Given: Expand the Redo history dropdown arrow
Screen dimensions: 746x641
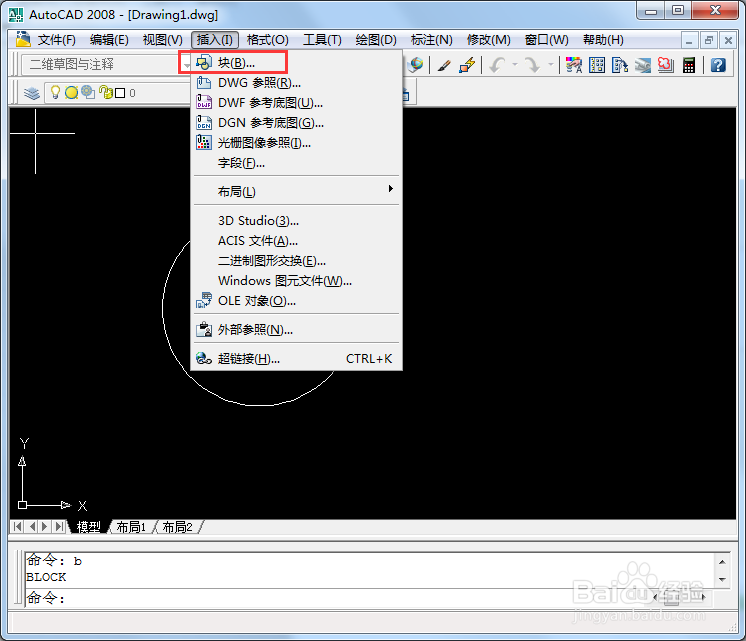Looking at the screenshot, I should point(550,64).
